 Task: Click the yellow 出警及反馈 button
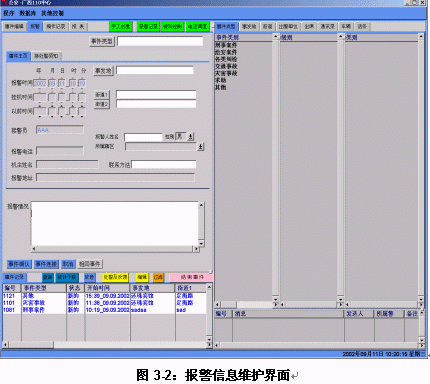pos(115,277)
